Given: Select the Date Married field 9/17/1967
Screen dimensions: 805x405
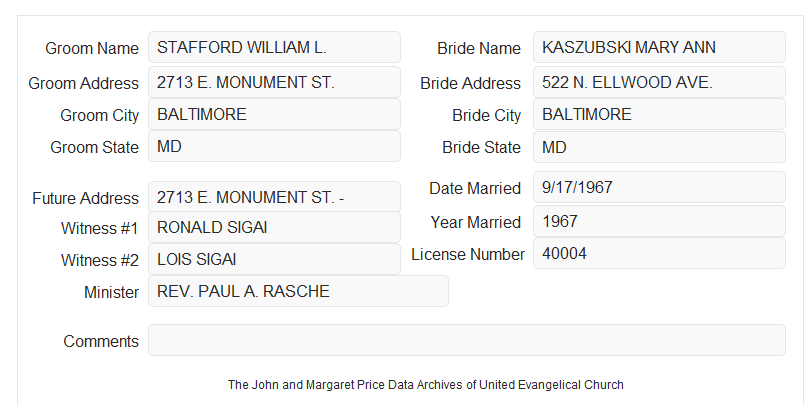Looking at the screenshot, I should pos(659,187).
